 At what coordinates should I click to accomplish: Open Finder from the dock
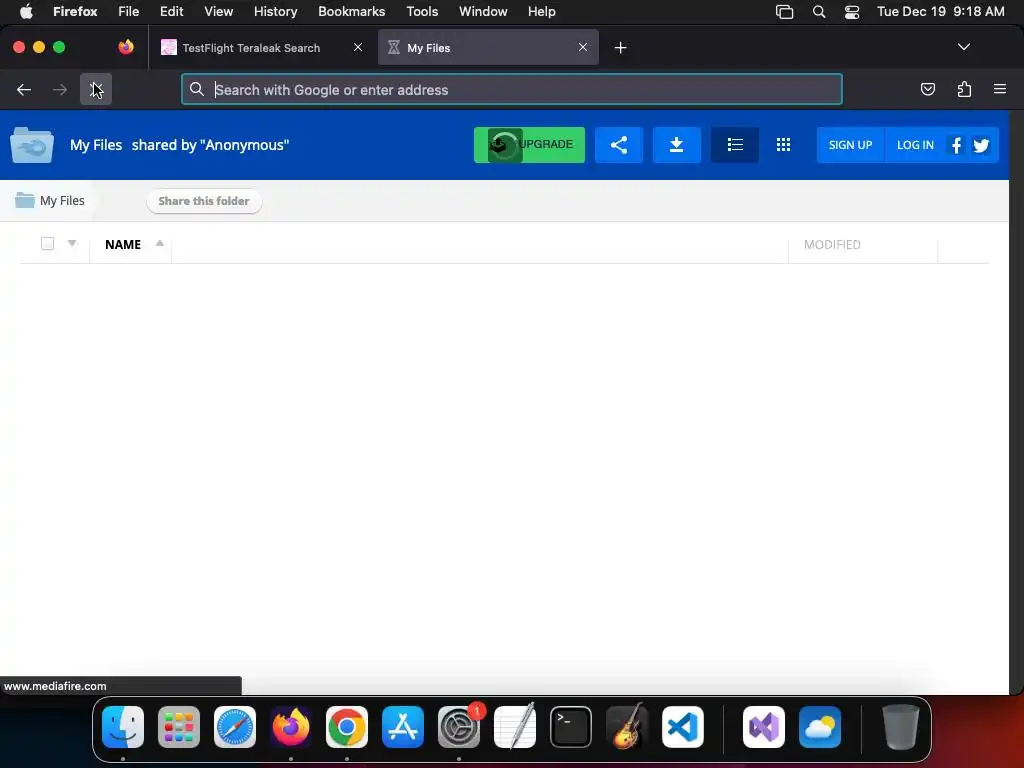click(x=123, y=727)
